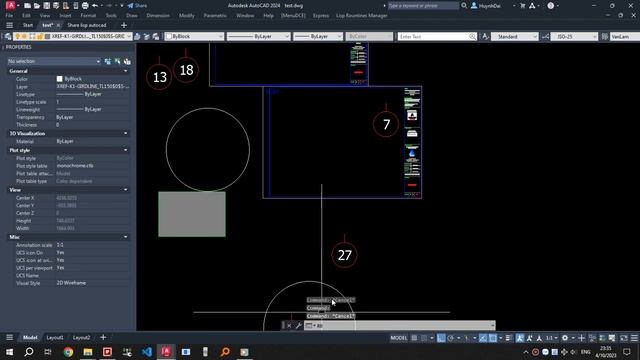Click the Plot style table monochrome.ctb value

pos(75,166)
